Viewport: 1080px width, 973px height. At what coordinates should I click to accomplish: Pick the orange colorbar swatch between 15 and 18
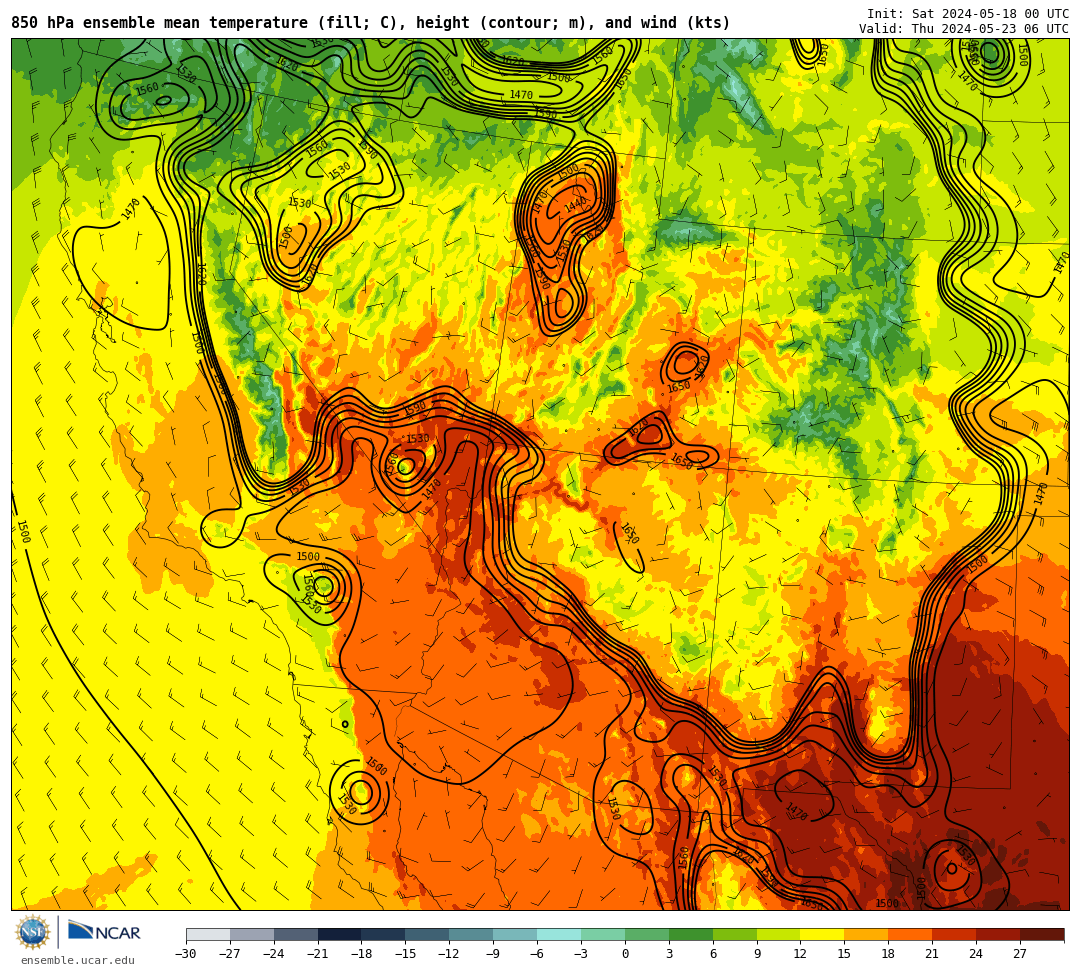(866, 934)
